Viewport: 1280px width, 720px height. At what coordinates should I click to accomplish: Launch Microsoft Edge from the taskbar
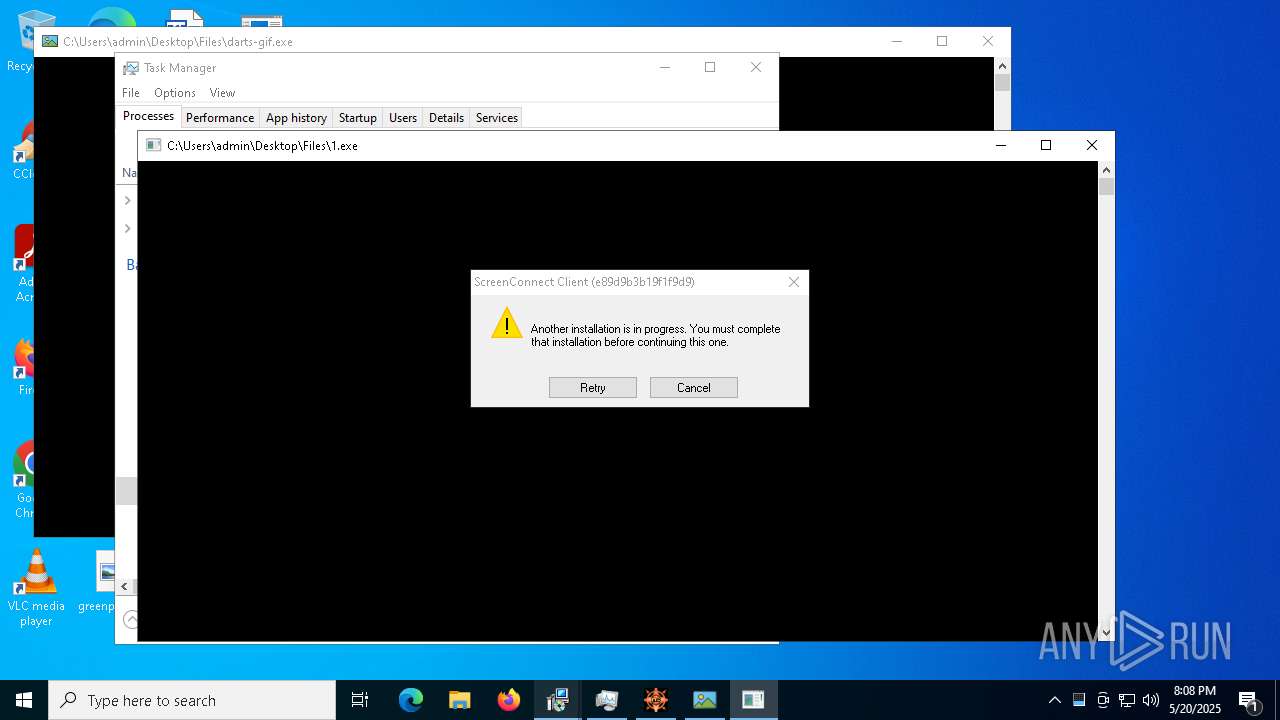[x=411, y=700]
